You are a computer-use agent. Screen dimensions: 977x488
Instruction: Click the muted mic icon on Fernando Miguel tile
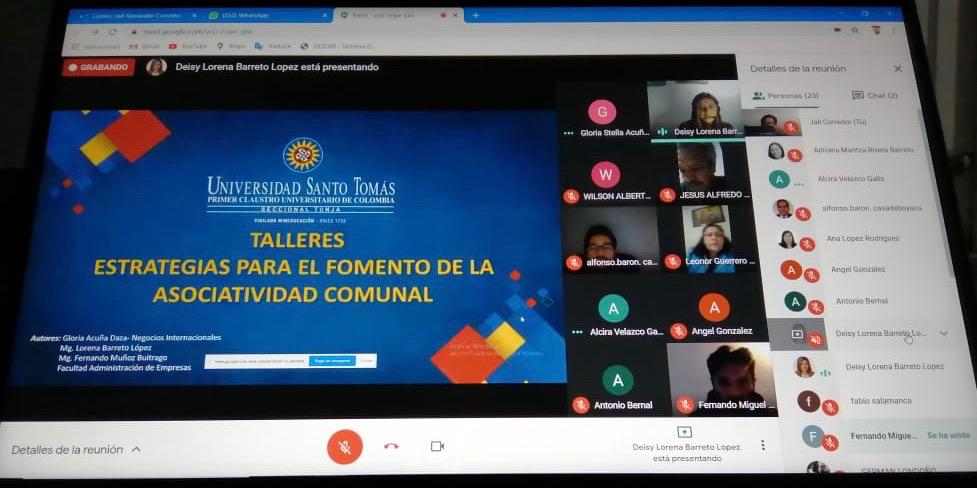685,406
